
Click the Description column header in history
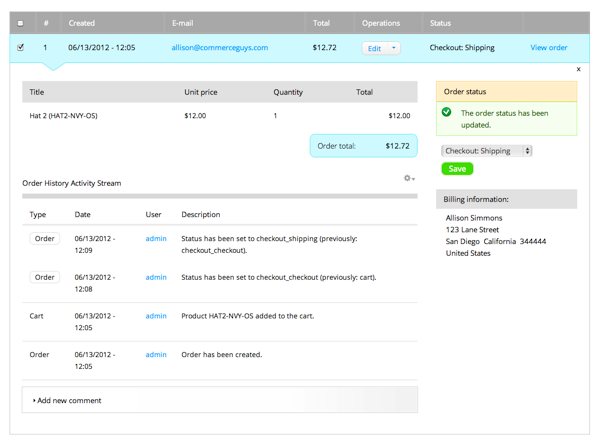pyautogui.click(x=201, y=214)
